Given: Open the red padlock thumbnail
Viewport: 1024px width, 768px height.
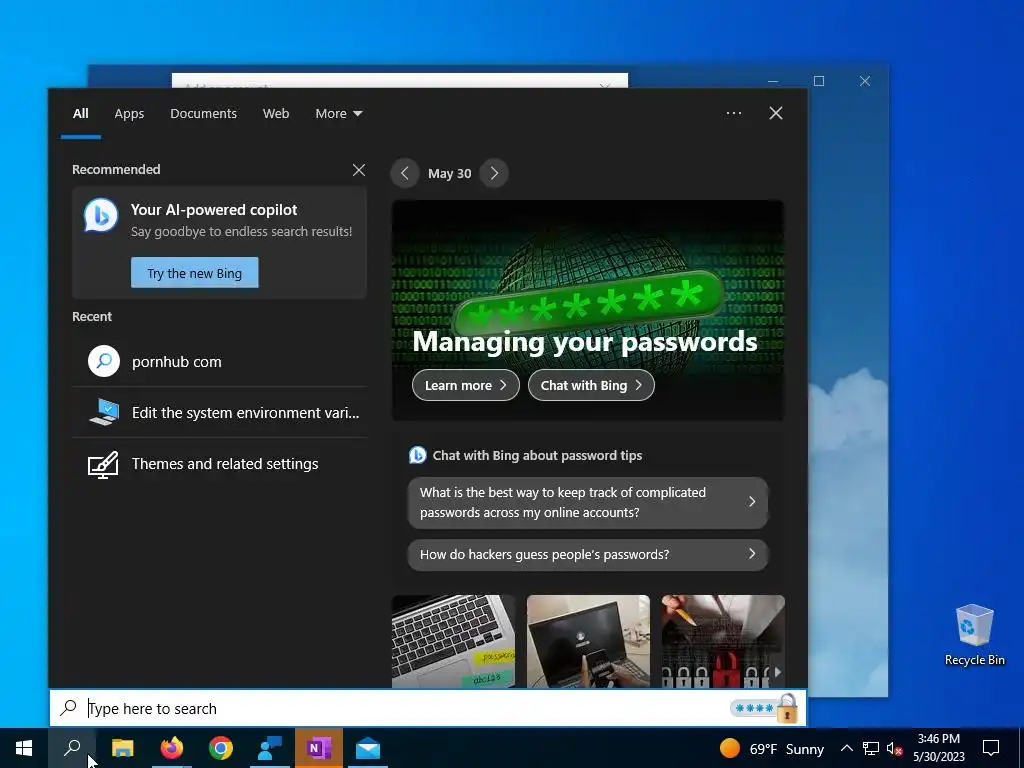Looking at the screenshot, I should [723, 641].
